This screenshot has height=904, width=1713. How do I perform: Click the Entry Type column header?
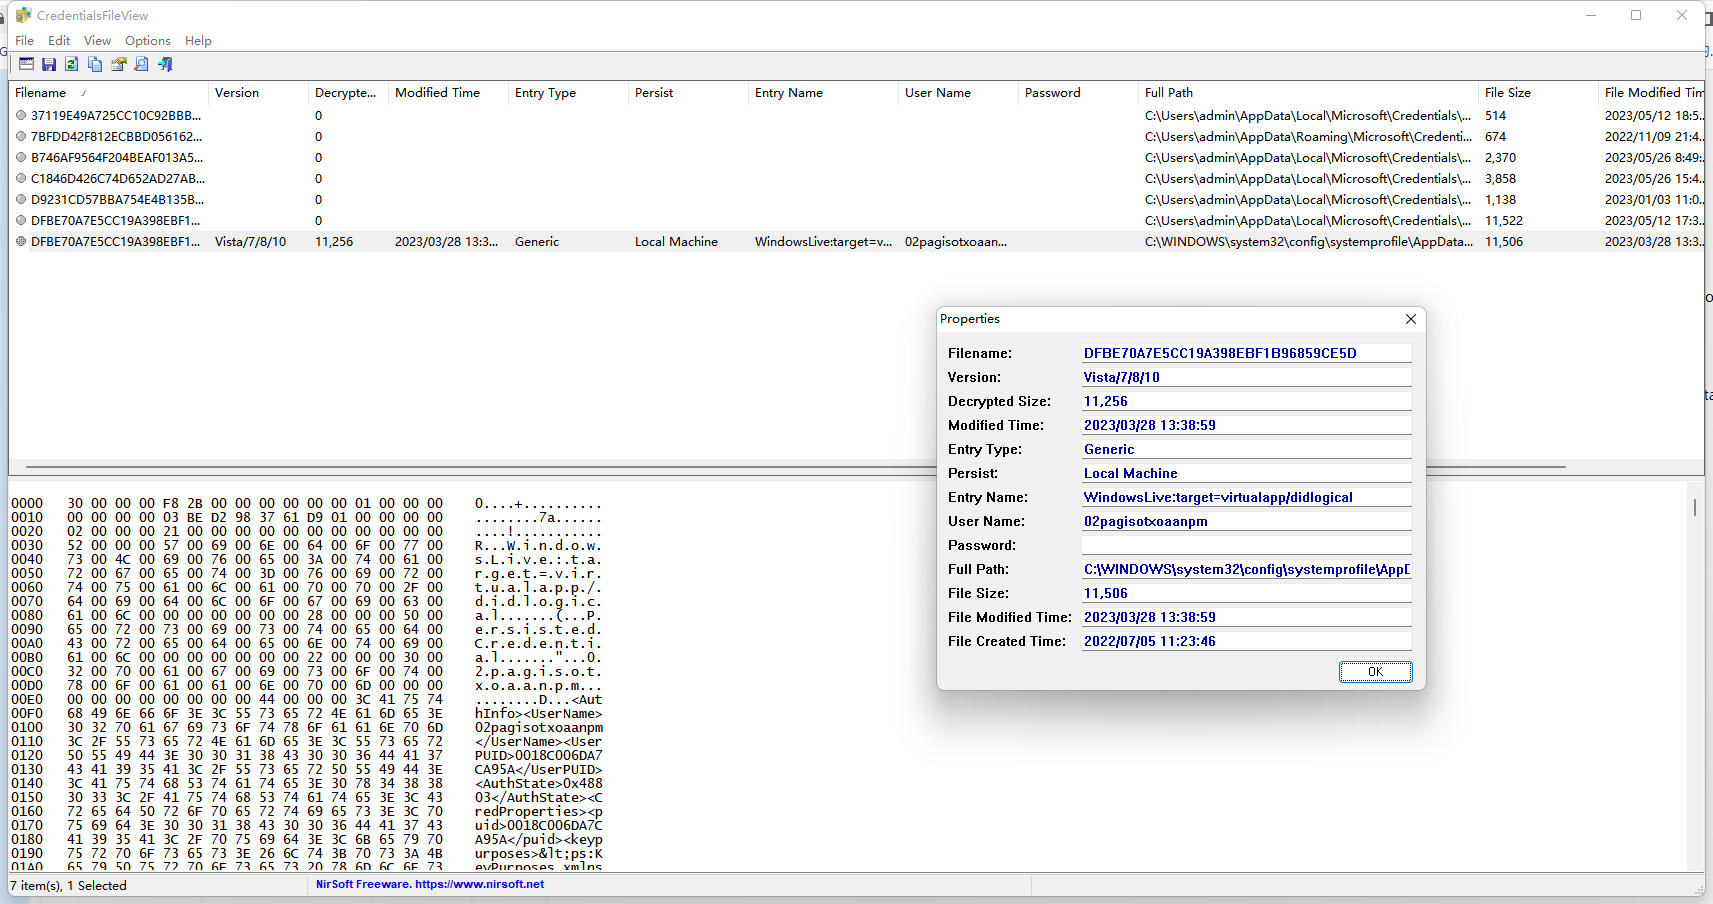coord(545,93)
